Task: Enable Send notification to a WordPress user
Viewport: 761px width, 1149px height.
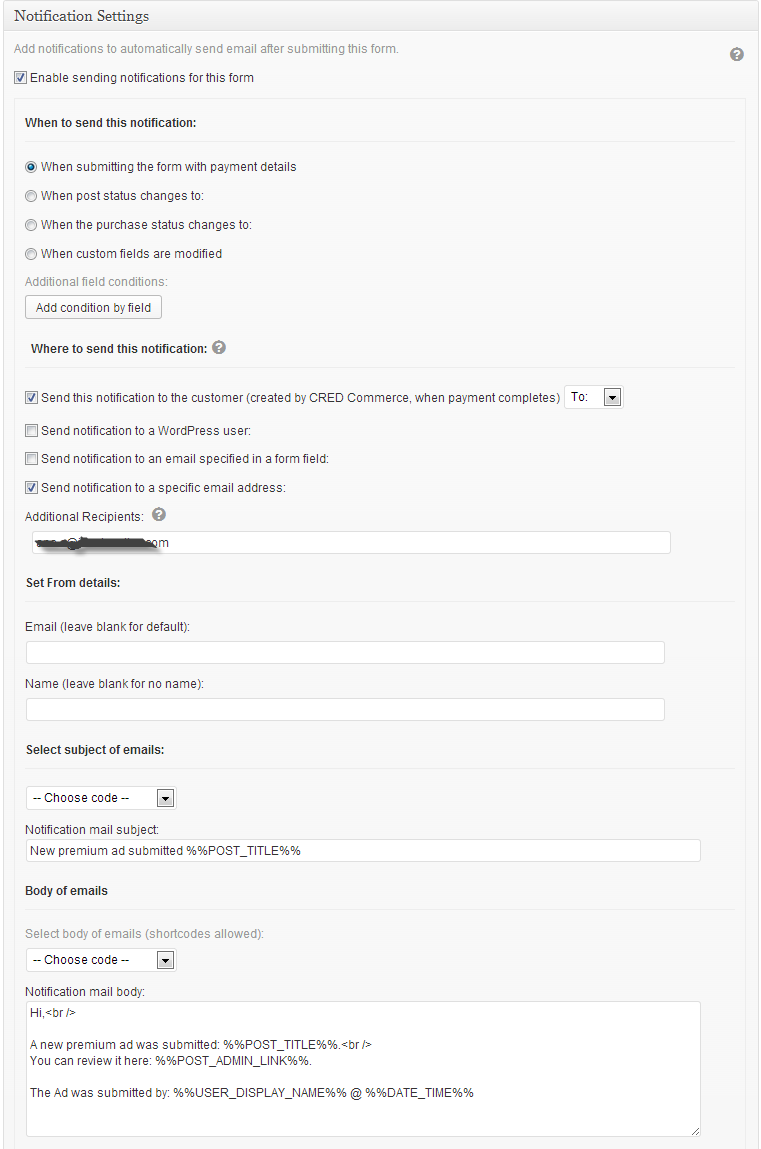Action: click(31, 431)
